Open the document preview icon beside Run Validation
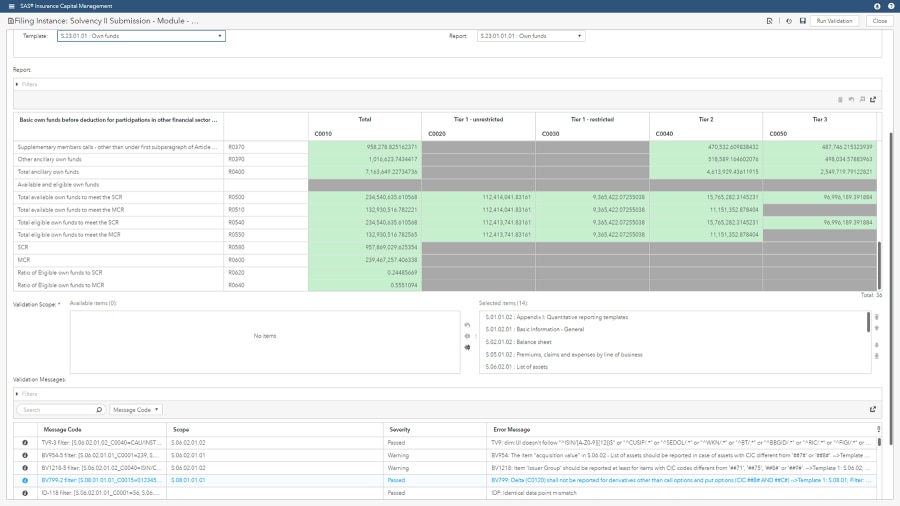900x506 pixels. 770,21
